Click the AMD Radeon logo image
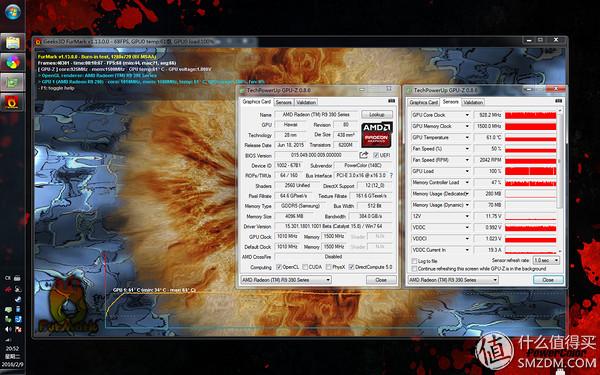The width and height of the screenshot is (600, 375). (377, 135)
